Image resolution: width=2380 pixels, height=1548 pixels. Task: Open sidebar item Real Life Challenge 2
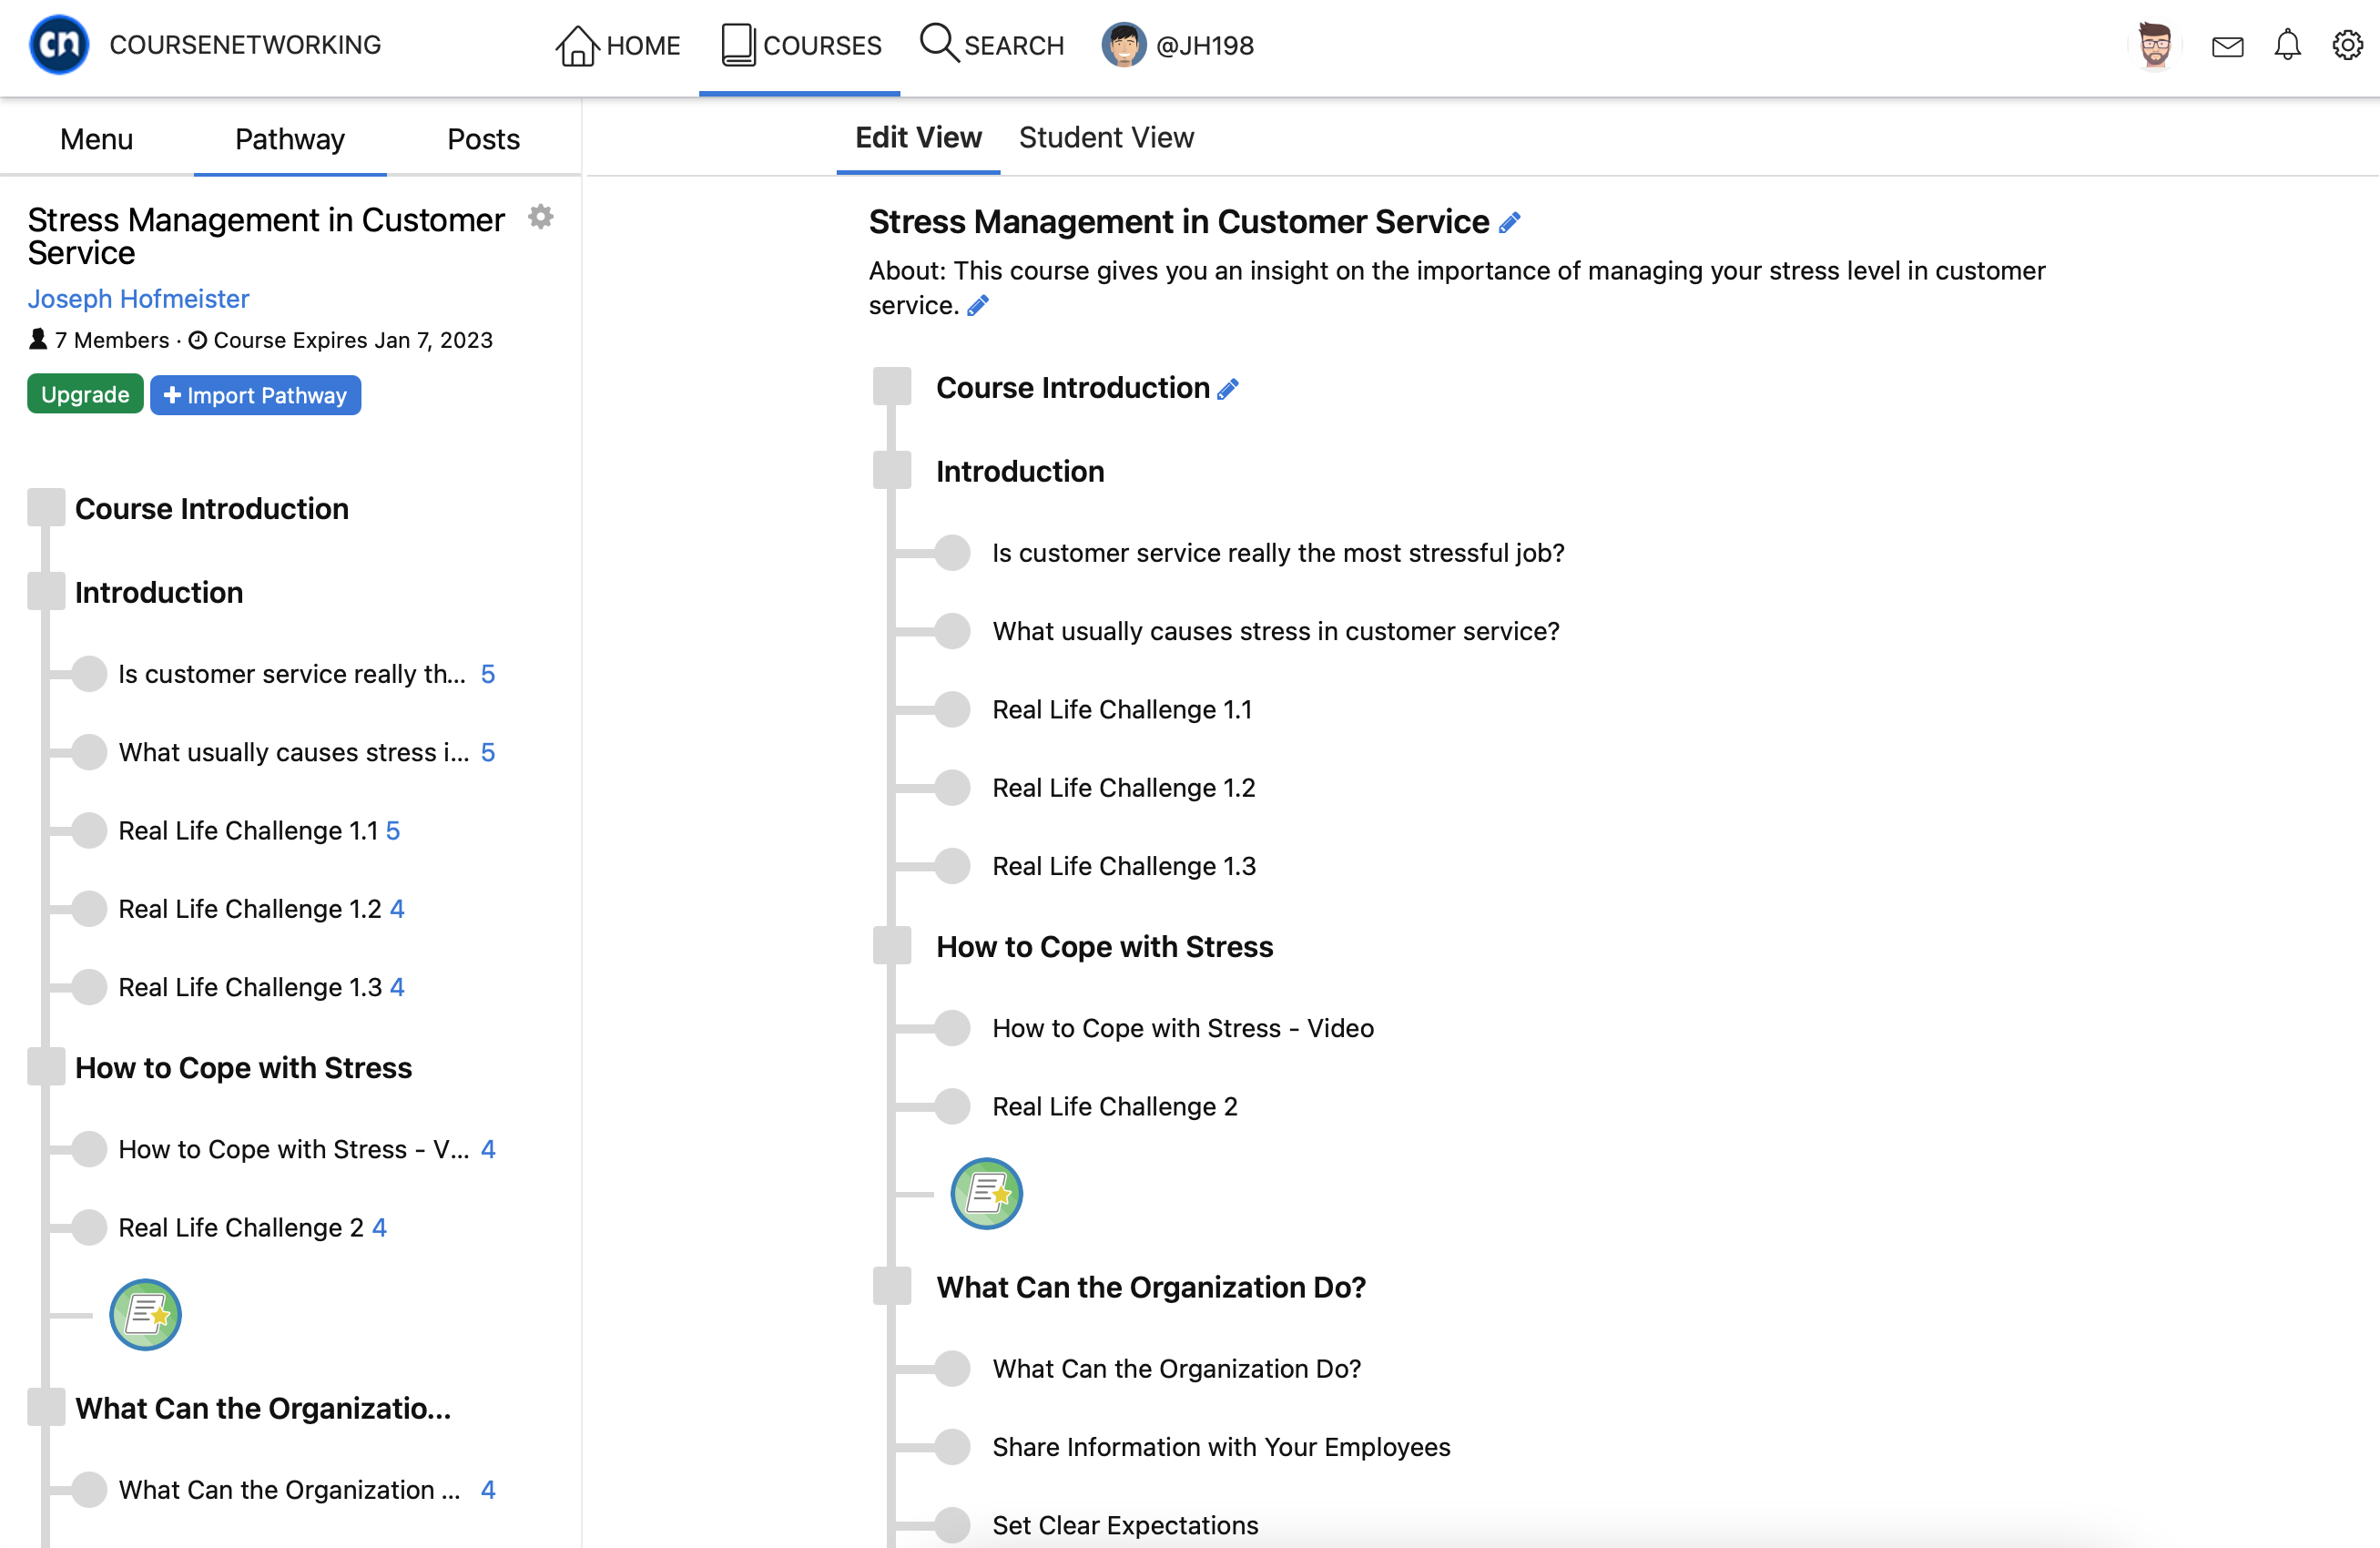click(x=241, y=1227)
